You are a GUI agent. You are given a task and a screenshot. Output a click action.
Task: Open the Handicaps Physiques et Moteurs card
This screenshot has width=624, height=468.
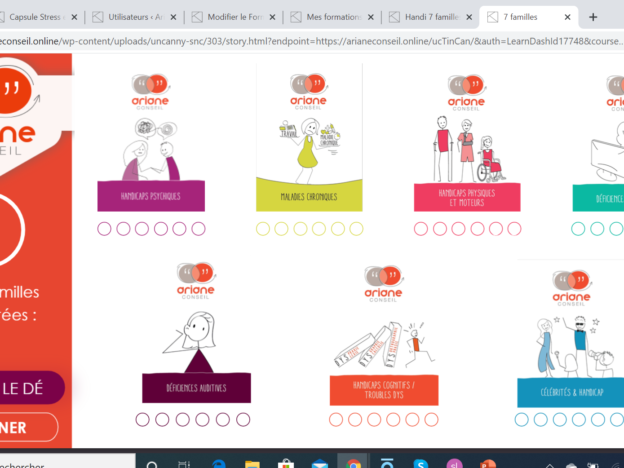[x=467, y=196]
